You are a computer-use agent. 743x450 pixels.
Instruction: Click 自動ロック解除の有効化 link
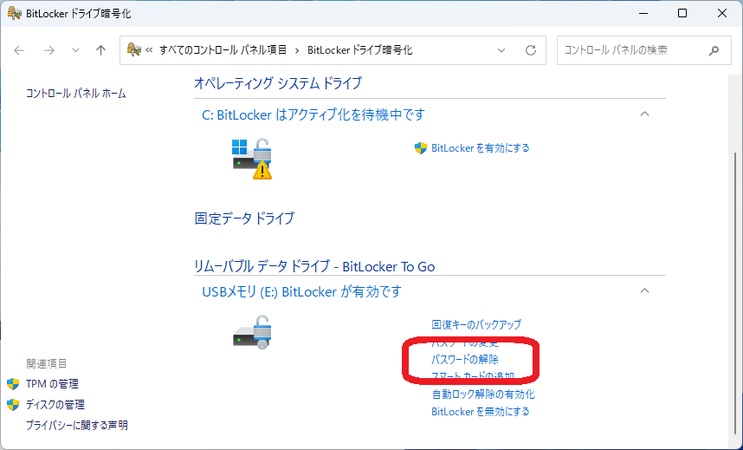click(483, 394)
